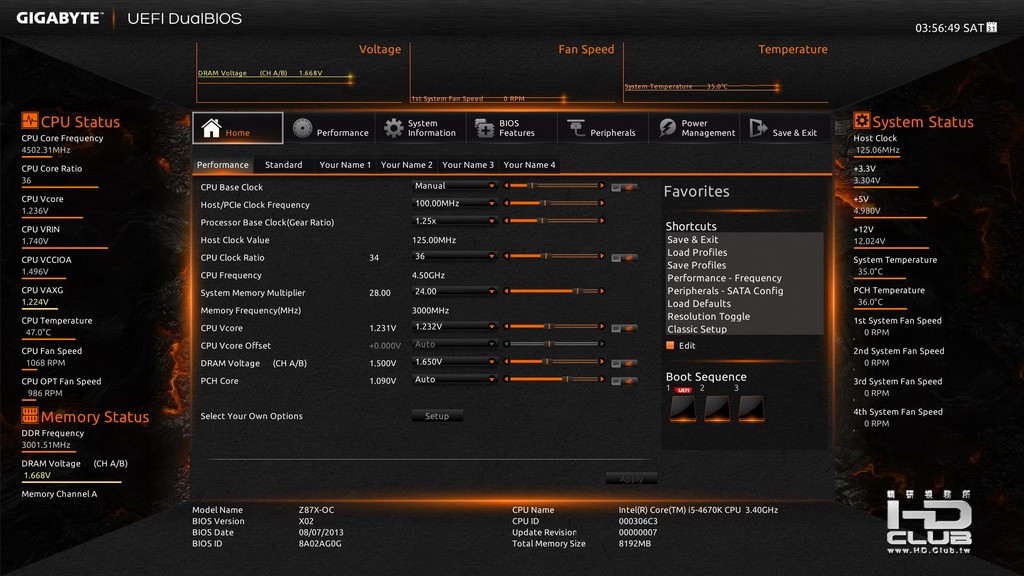
Task: Toggle the CPU Clock Ratio on/off switch
Action: (624, 258)
